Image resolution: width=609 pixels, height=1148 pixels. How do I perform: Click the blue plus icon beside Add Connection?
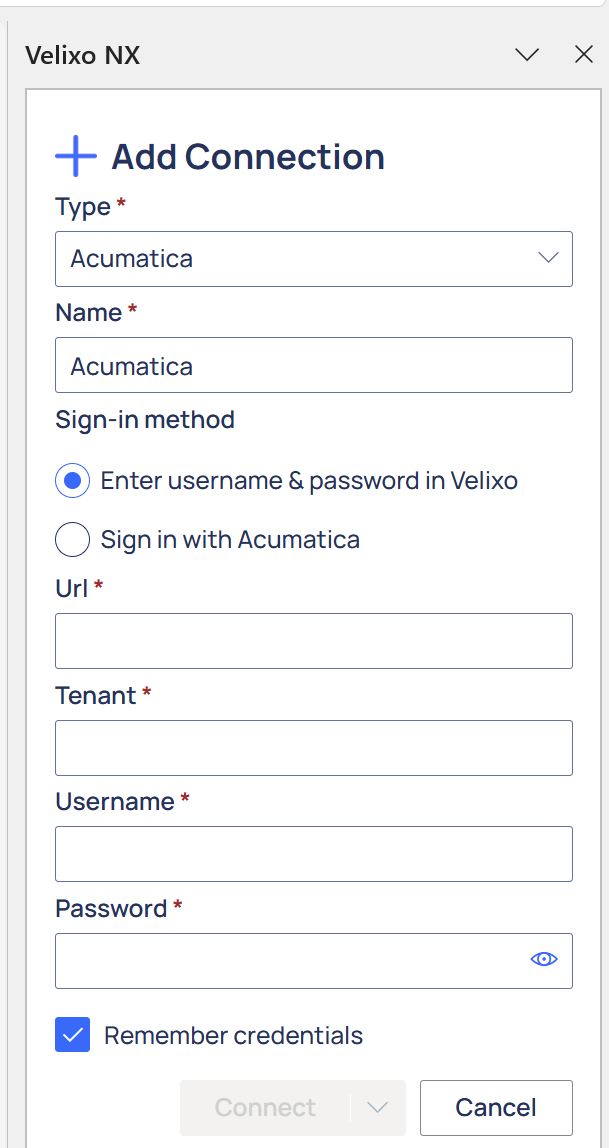(75, 156)
